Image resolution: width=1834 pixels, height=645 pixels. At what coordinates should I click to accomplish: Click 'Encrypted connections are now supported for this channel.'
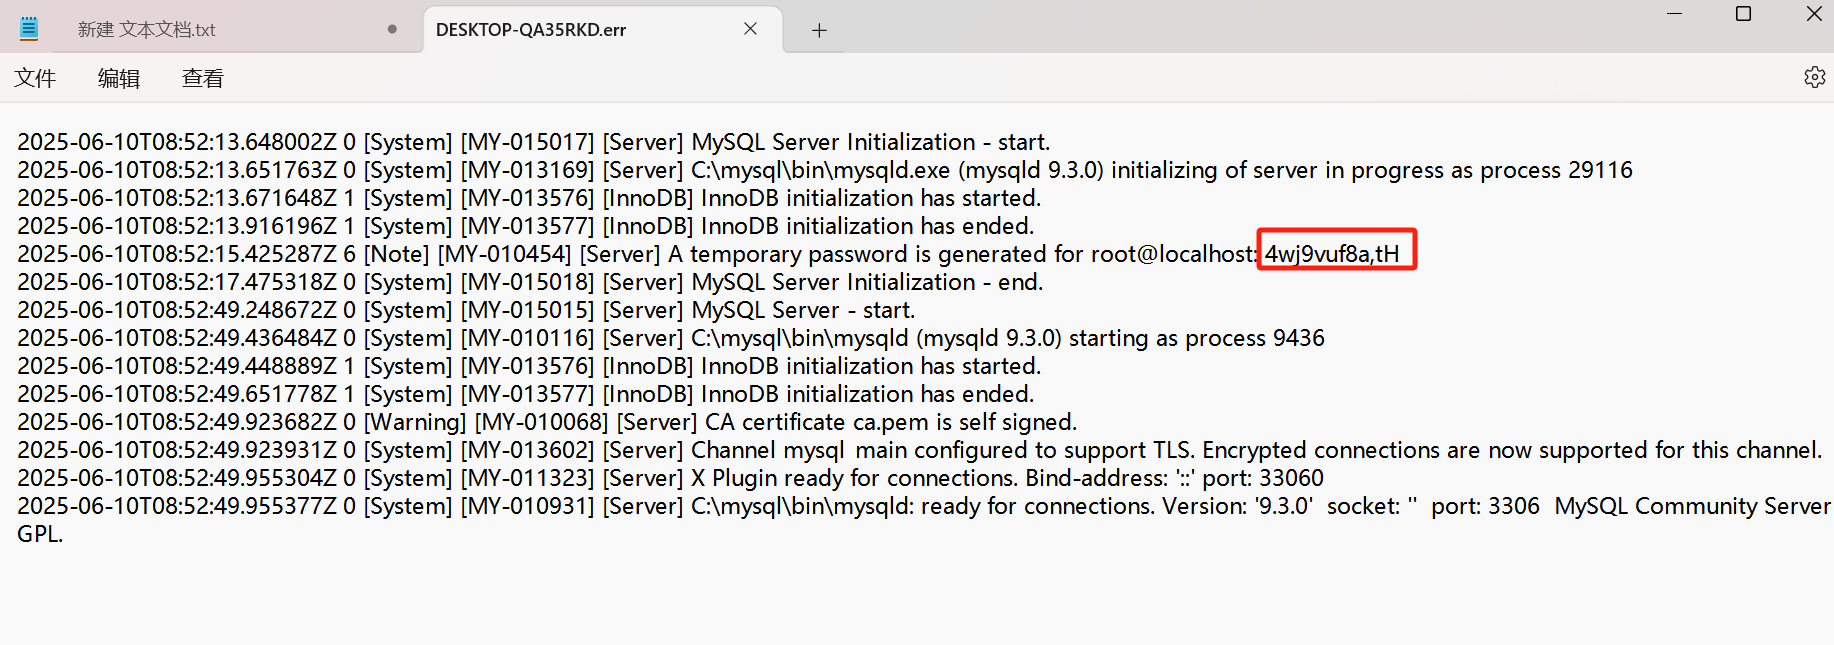click(x=1513, y=450)
